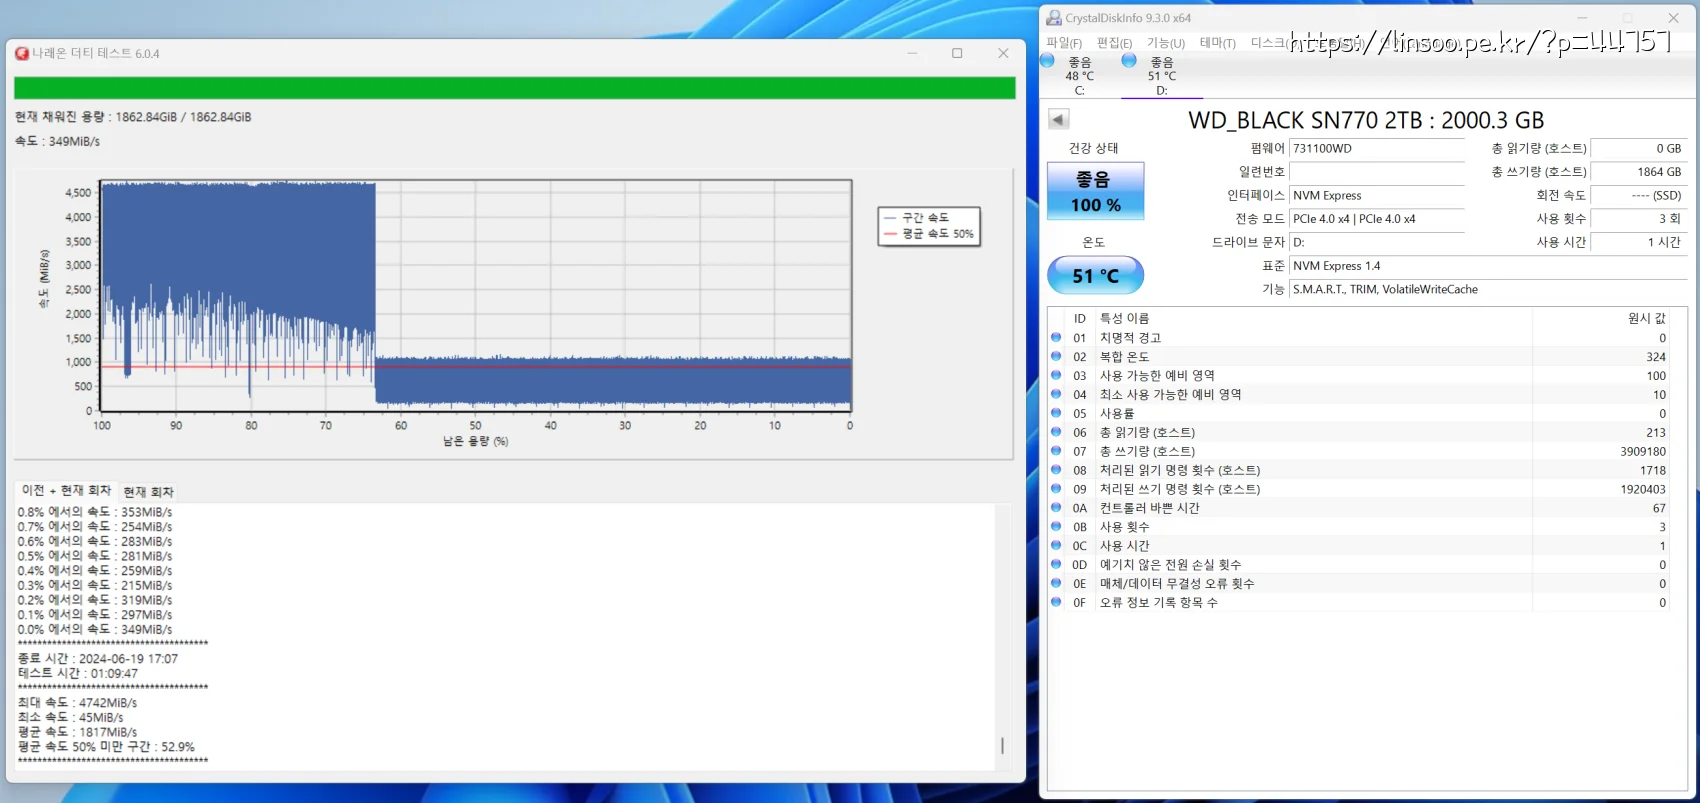Click the ID column header
The height and width of the screenshot is (803, 1700).
[x=1080, y=318]
